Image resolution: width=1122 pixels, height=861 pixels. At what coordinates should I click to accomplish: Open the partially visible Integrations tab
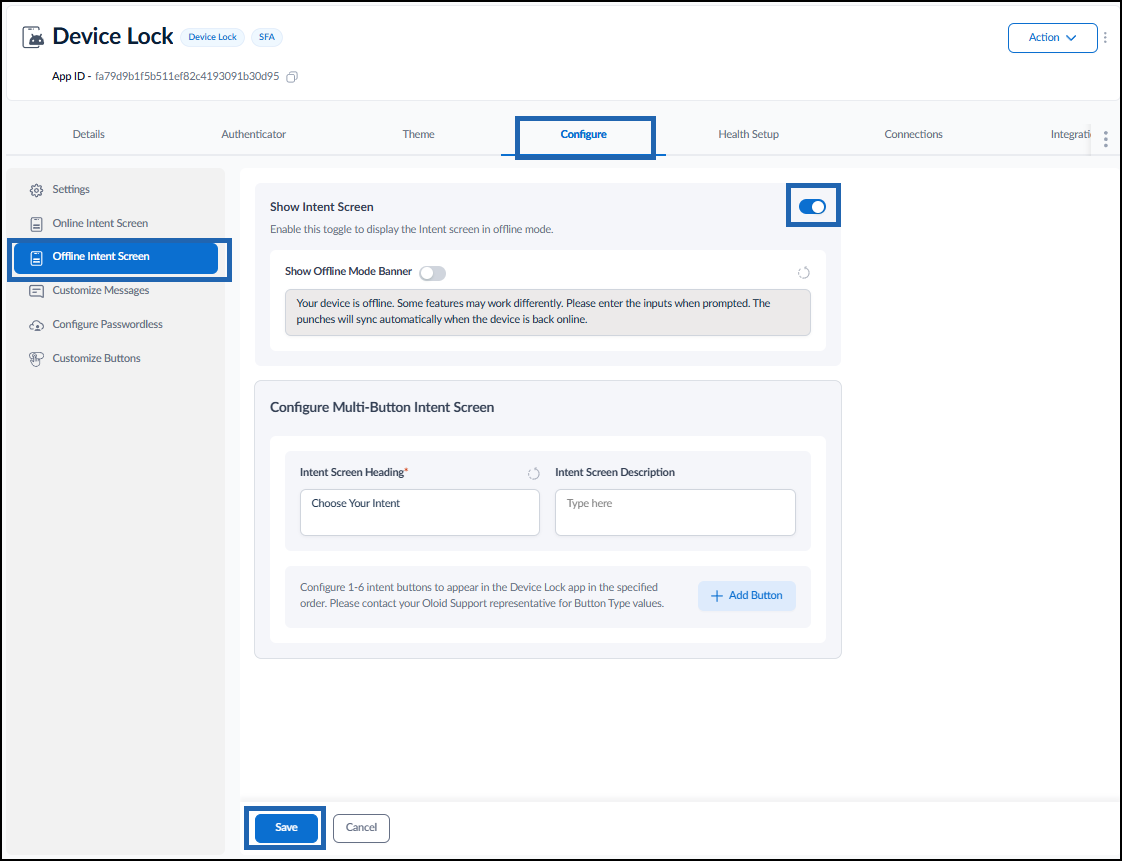pos(1070,134)
